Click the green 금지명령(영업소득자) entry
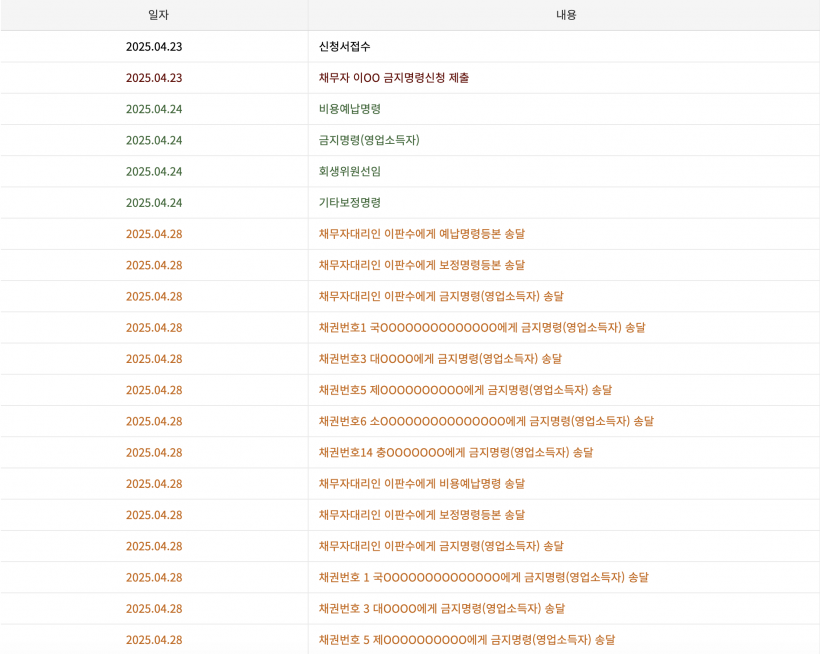This screenshot has height=654, width=820. 369,140
